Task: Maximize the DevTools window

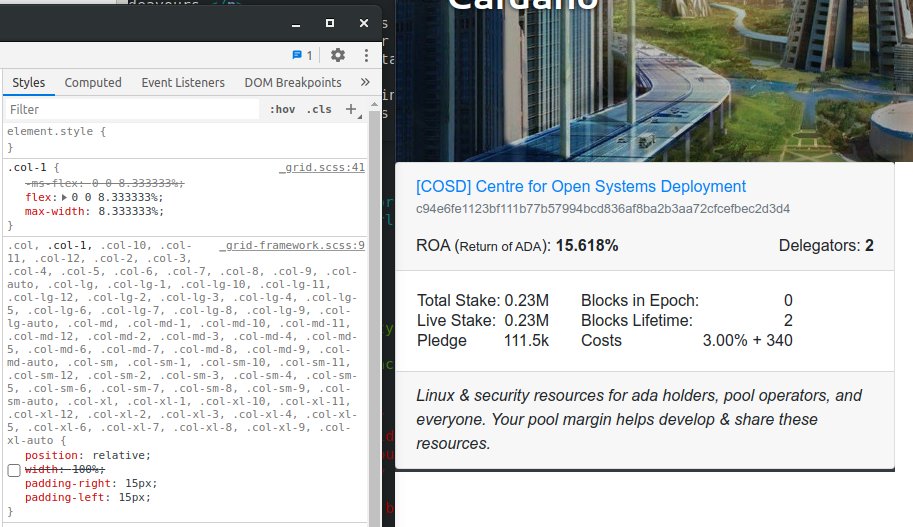Action: click(330, 23)
